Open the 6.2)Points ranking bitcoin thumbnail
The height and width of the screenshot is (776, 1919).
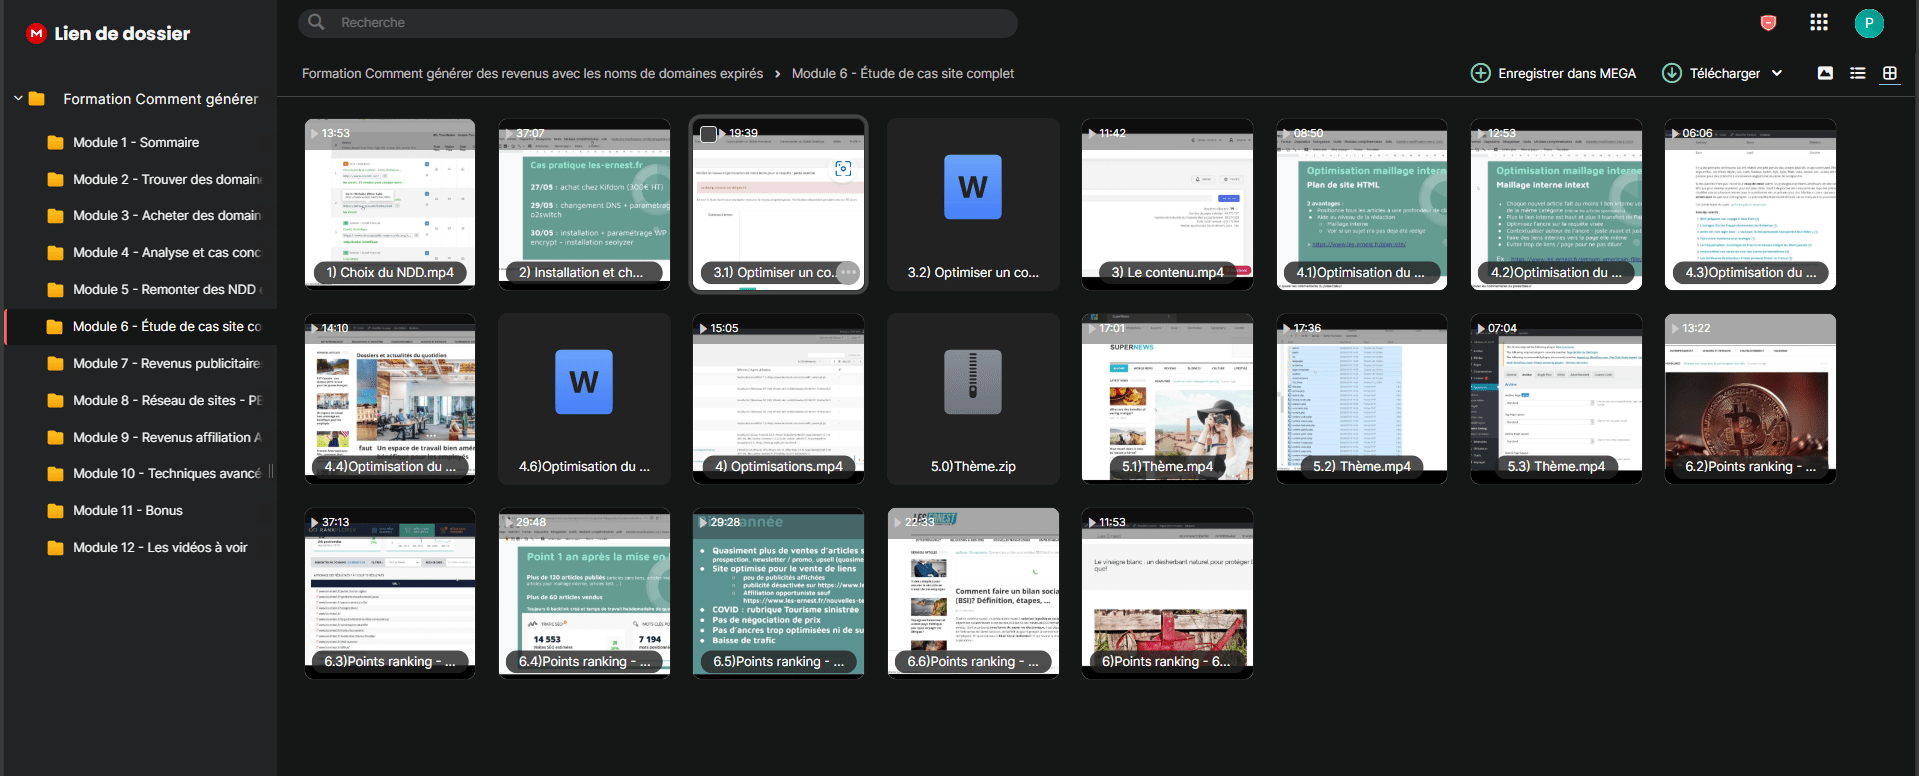pos(1750,399)
